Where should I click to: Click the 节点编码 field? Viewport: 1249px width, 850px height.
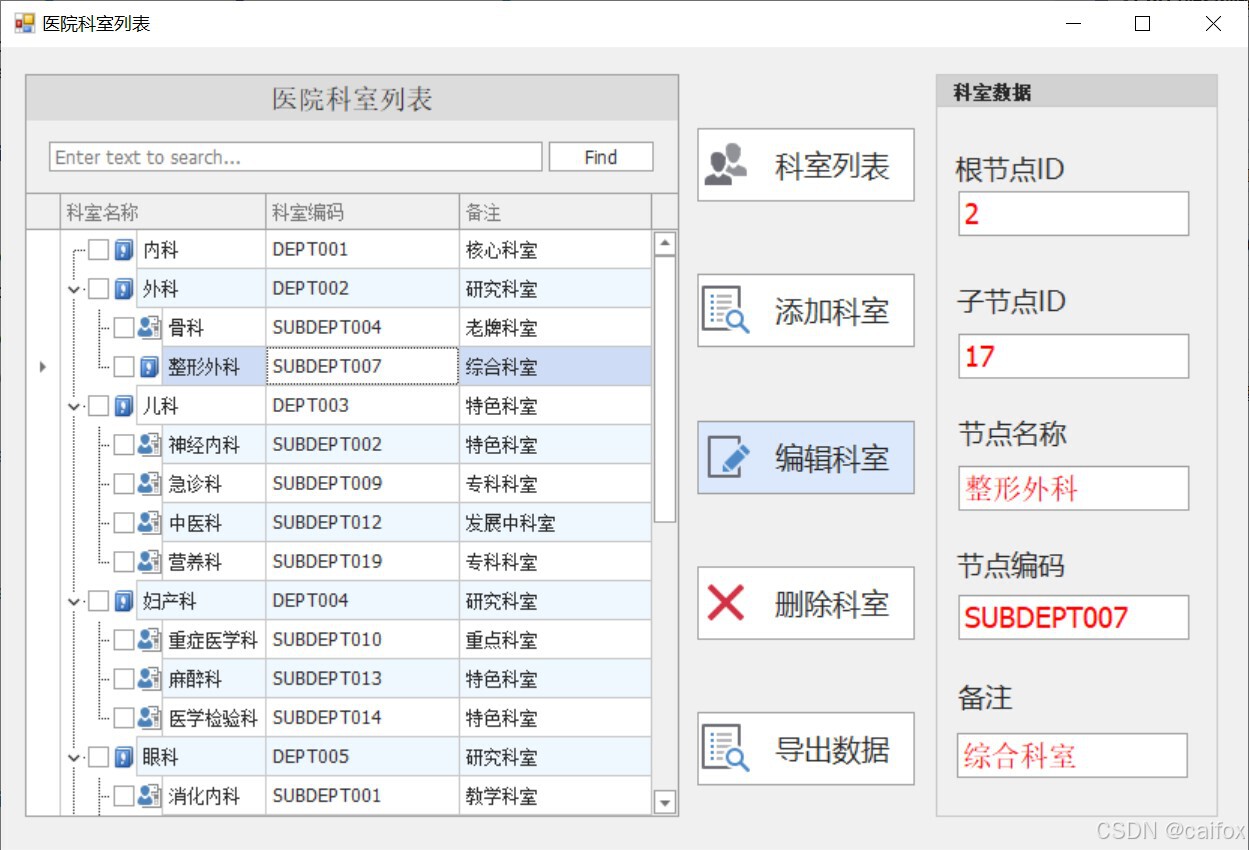[x=1073, y=618]
